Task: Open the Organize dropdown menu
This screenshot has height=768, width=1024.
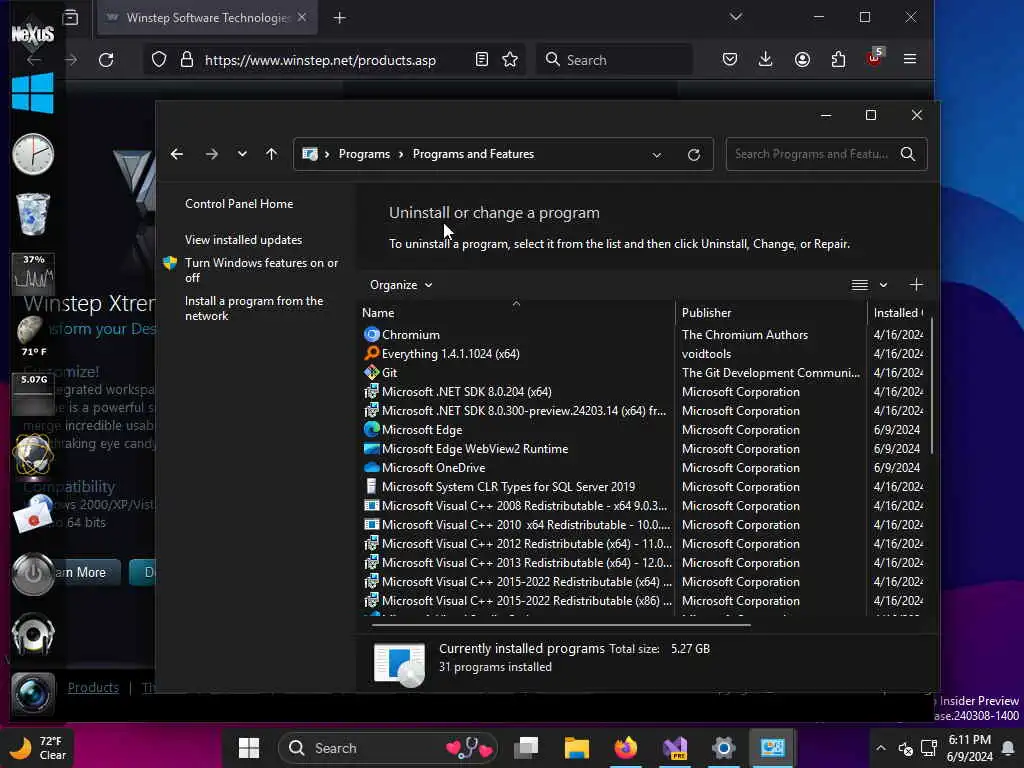Action: click(401, 285)
